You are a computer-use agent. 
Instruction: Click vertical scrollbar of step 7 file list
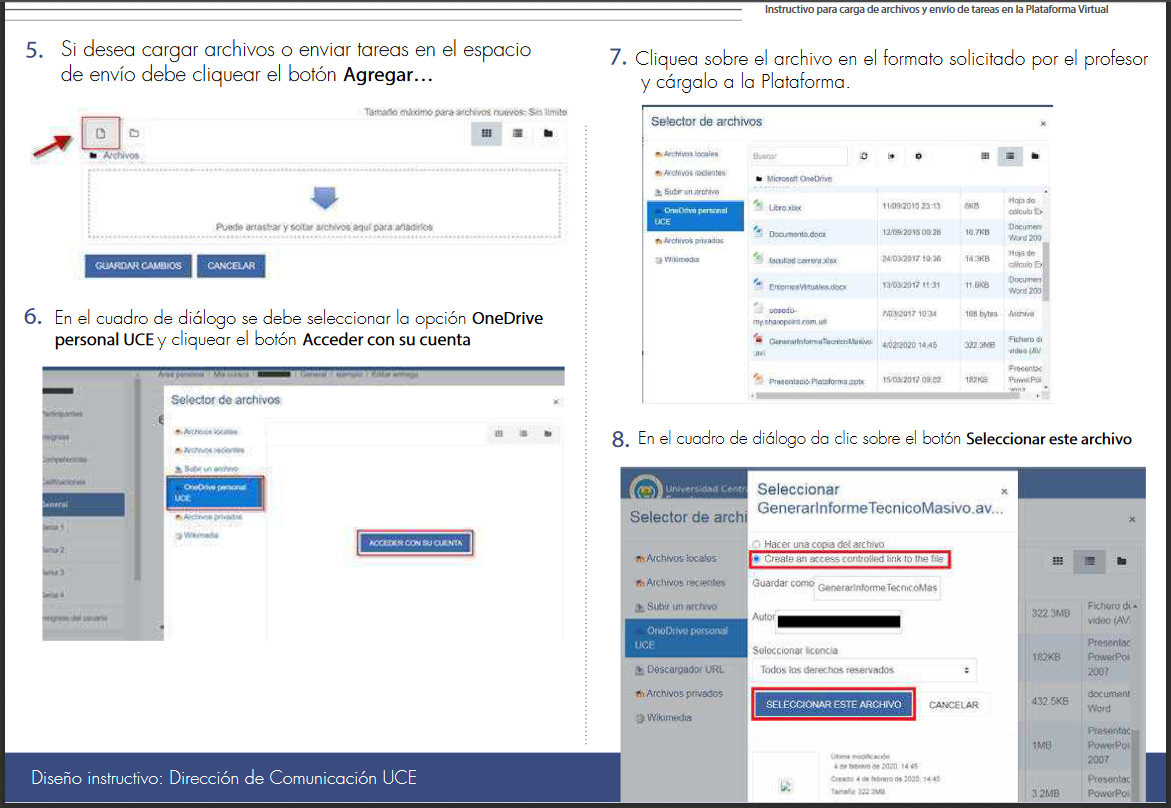(x=1046, y=273)
